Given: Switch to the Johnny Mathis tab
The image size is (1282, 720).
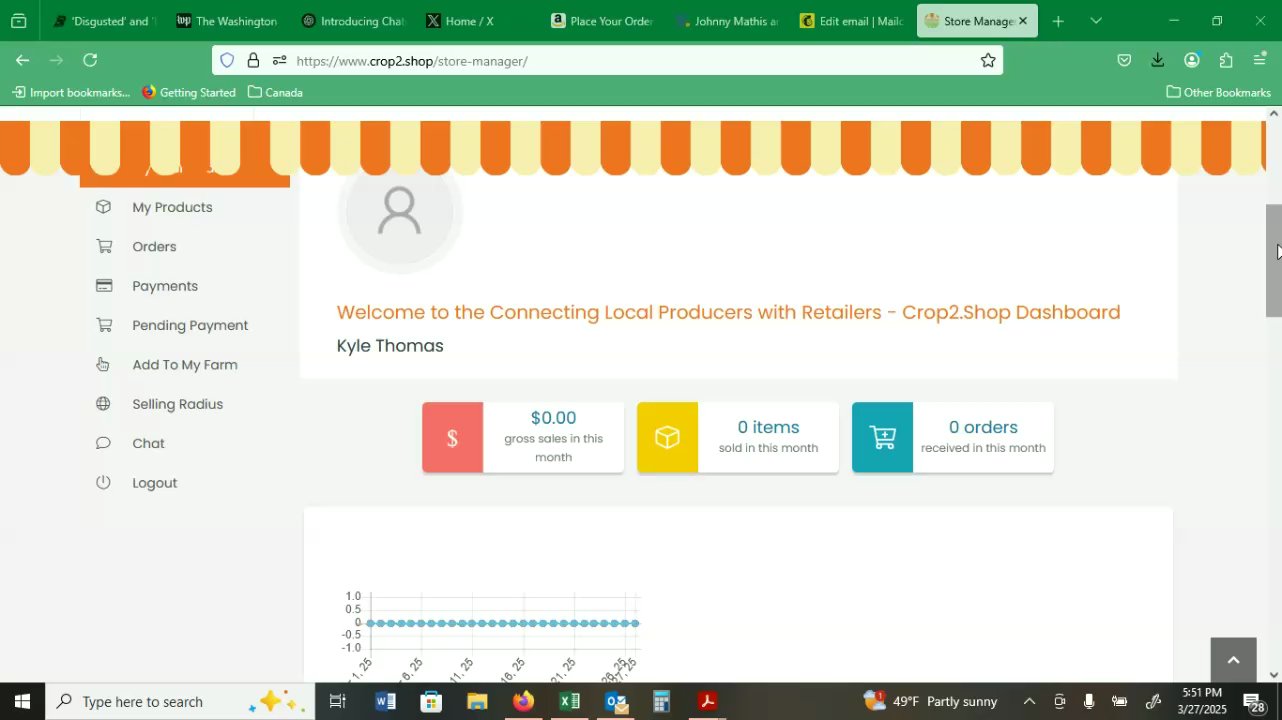Looking at the screenshot, I should click(727, 21).
